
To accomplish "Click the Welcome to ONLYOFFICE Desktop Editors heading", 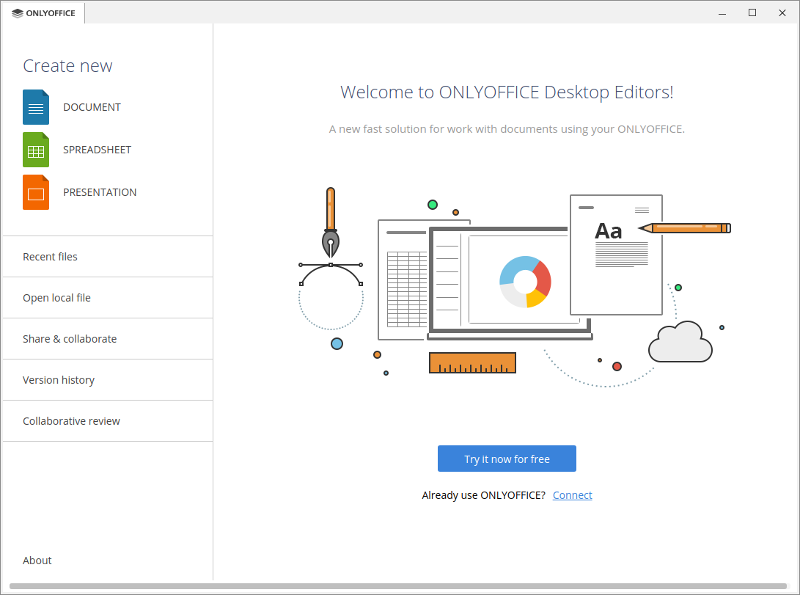I will [507, 92].
